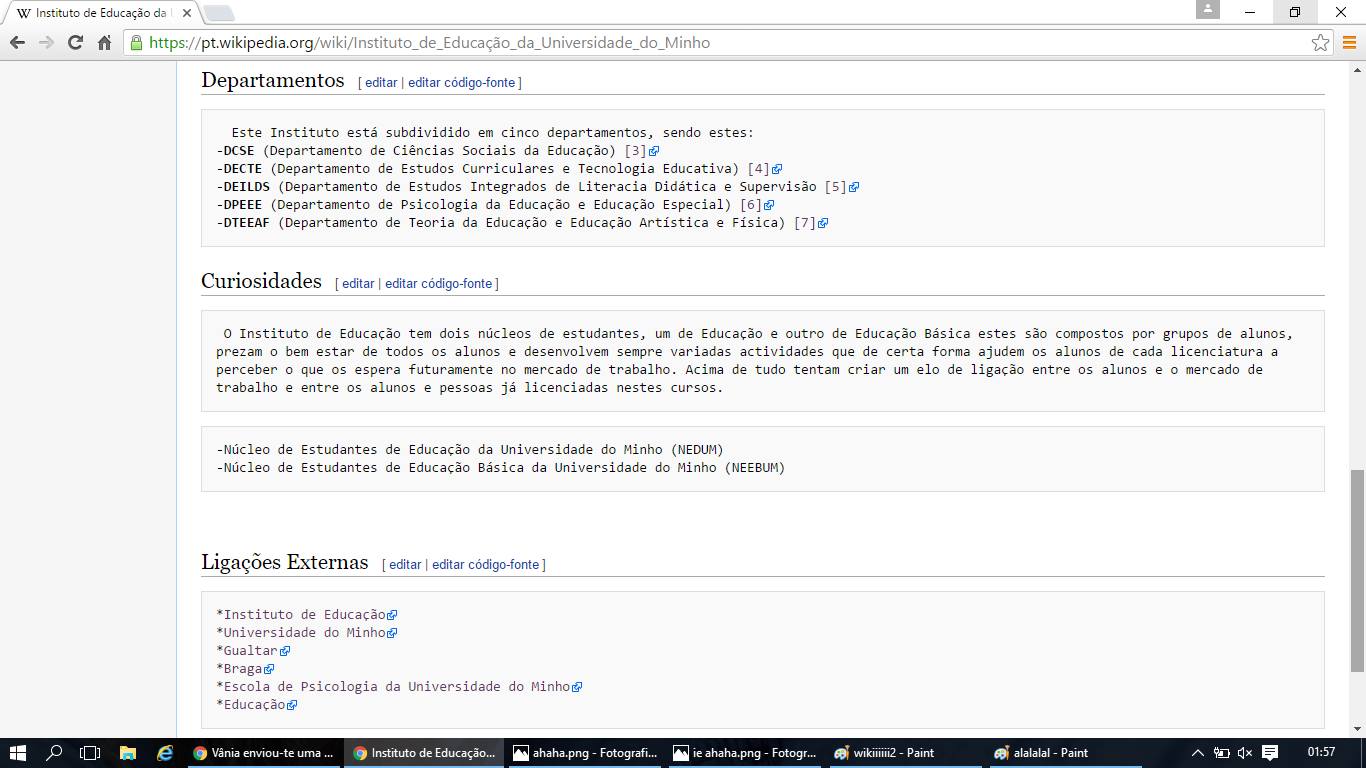The height and width of the screenshot is (768, 1366).
Task: Open external link [5] for DEILDS
Action: click(x=842, y=187)
